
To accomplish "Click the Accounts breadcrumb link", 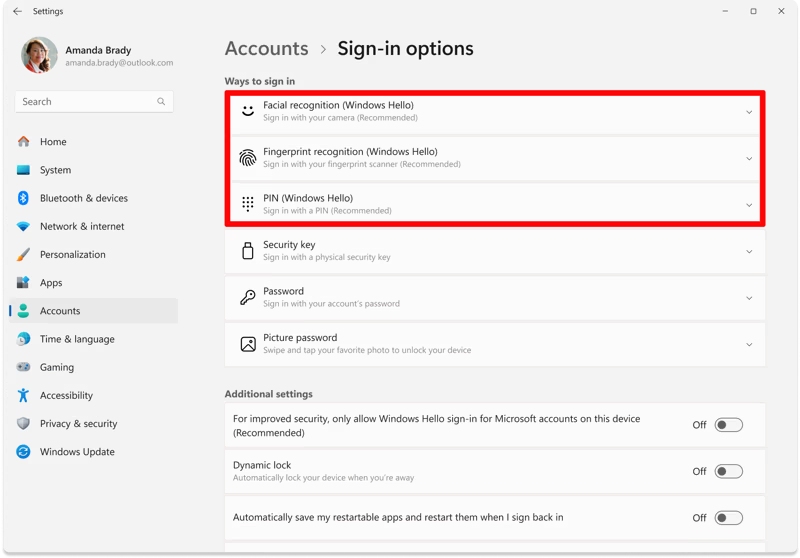I will tap(266, 49).
